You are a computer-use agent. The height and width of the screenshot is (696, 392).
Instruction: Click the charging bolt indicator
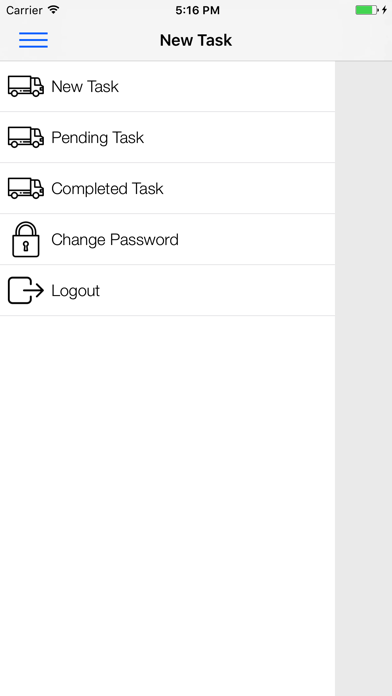[384, 10]
